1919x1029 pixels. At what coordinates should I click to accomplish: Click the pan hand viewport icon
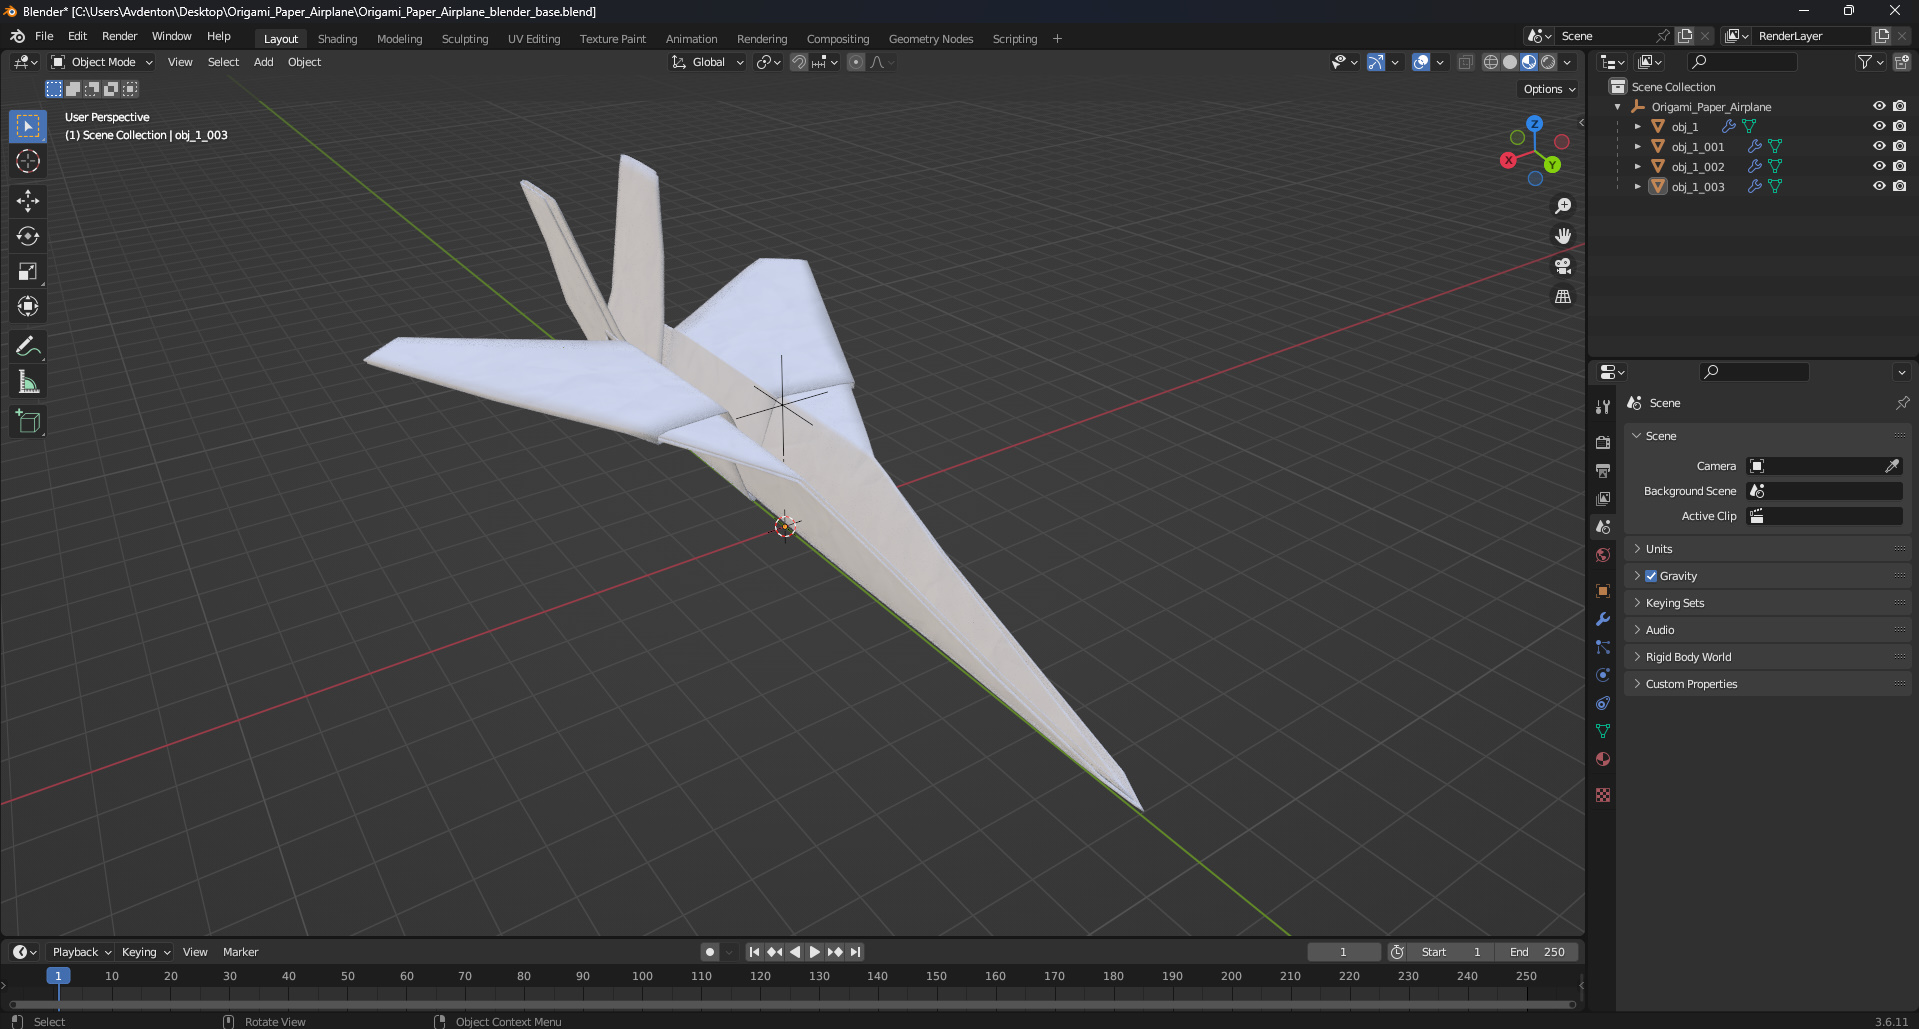pyautogui.click(x=1563, y=236)
